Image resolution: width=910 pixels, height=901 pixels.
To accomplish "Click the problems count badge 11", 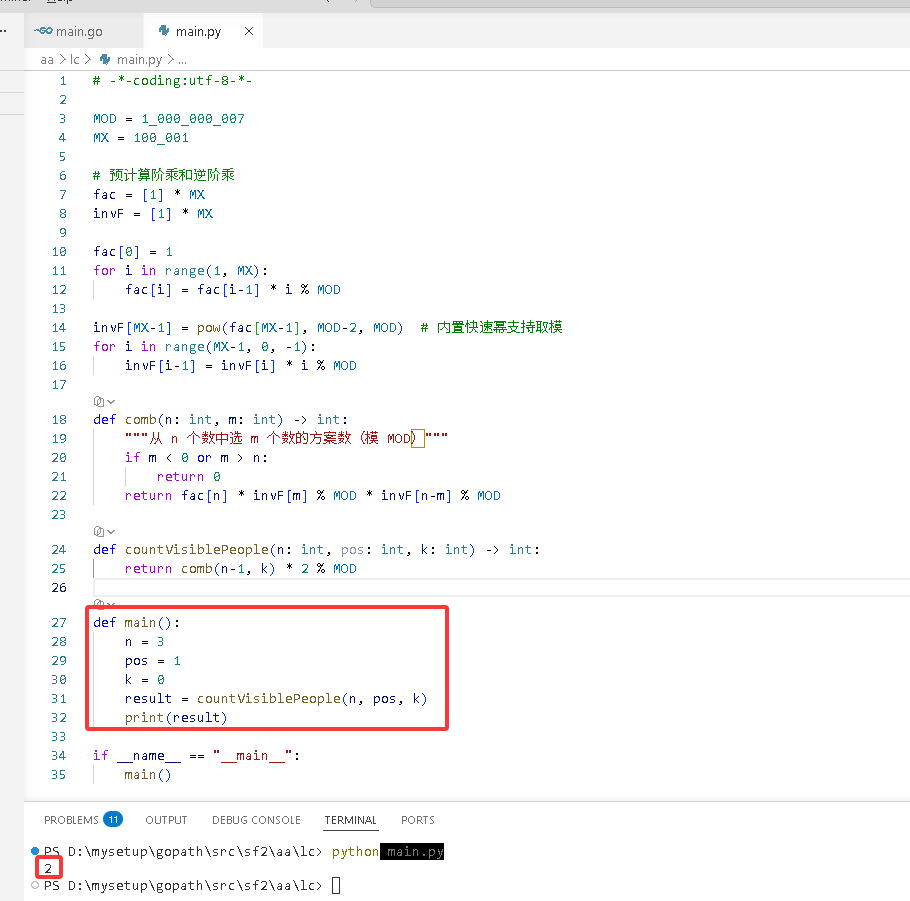I will click(x=113, y=819).
